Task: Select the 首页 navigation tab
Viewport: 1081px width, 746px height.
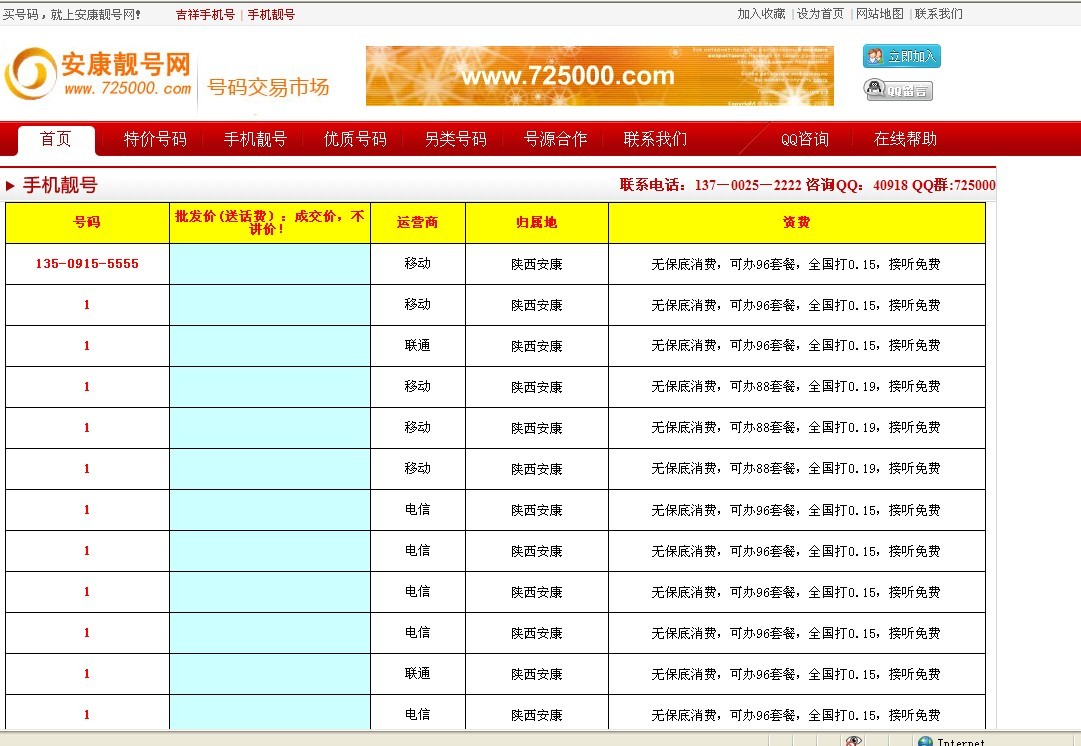Action: click(56, 139)
